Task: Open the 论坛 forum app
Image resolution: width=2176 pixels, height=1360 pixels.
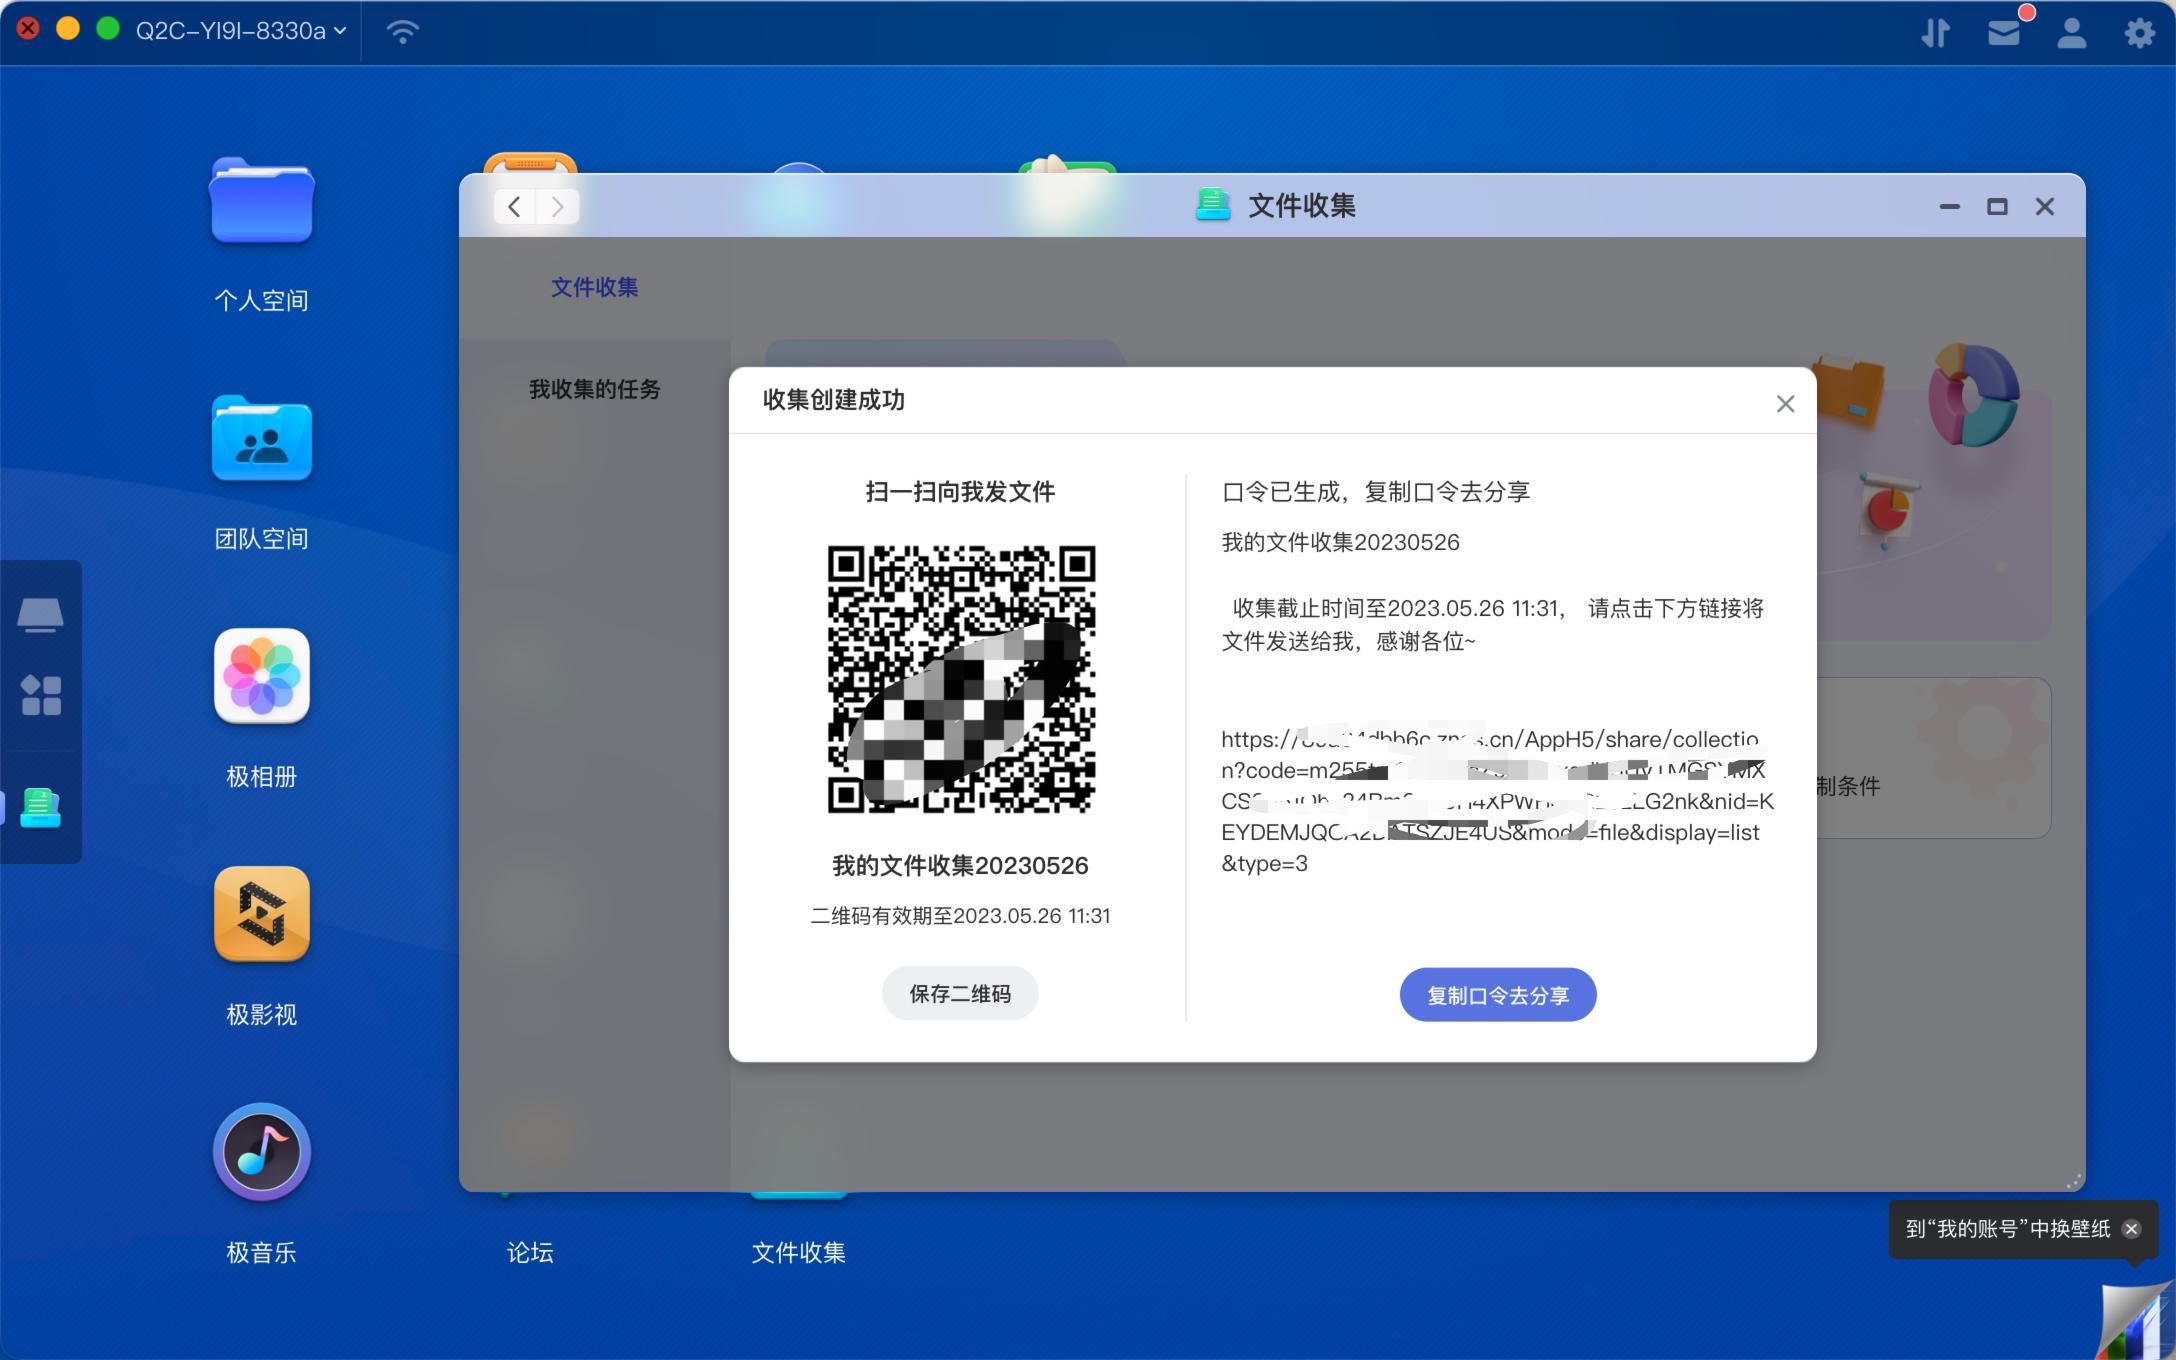Action: click(x=530, y=1252)
